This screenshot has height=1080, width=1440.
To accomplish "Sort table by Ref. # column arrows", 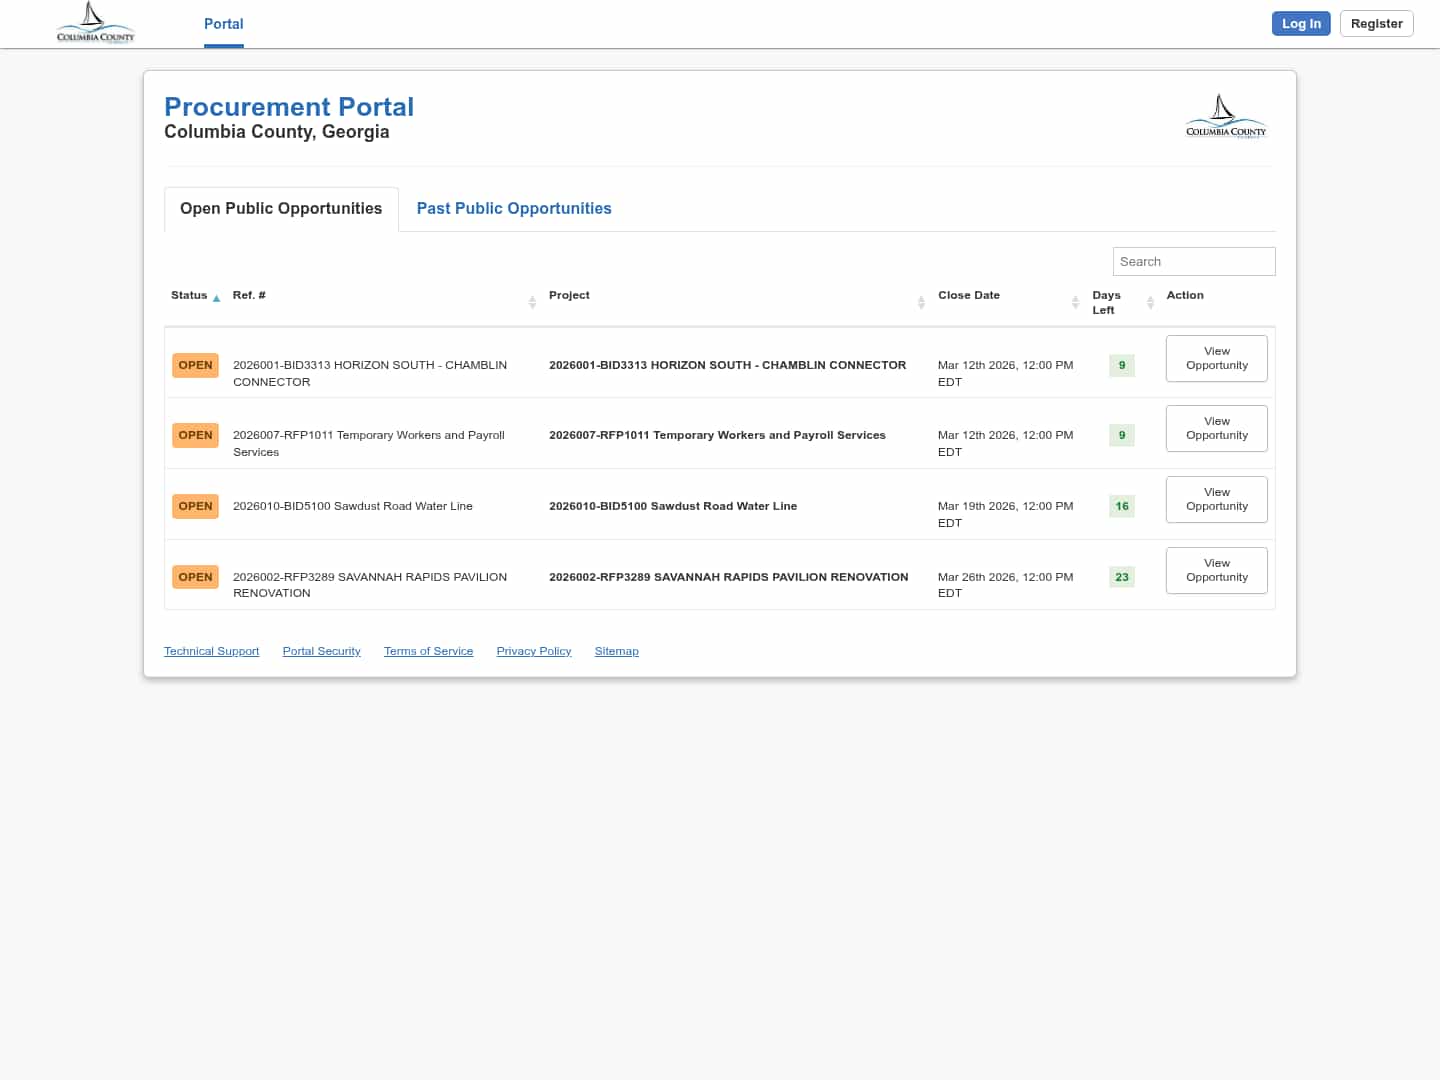I will pos(532,302).
